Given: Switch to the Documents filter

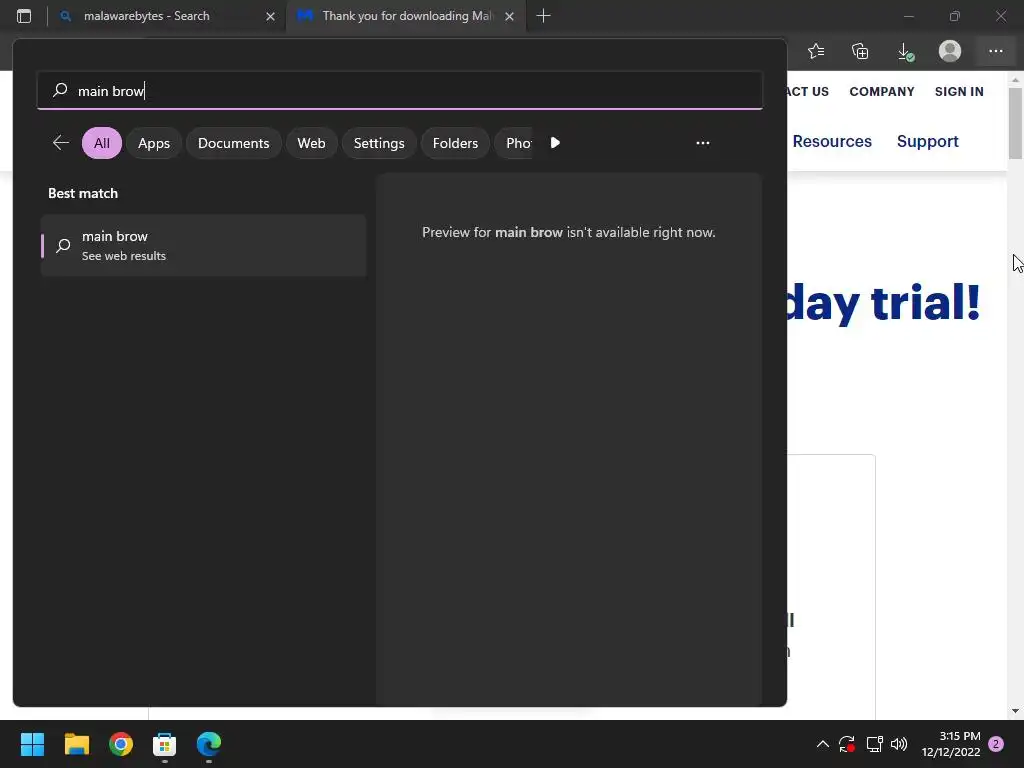Looking at the screenshot, I should (x=233, y=143).
